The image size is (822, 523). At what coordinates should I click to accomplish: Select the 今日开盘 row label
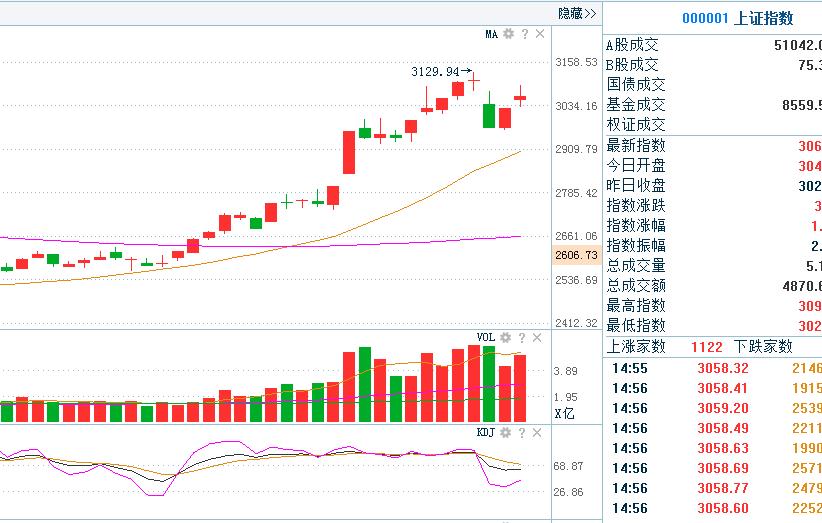tap(636, 166)
